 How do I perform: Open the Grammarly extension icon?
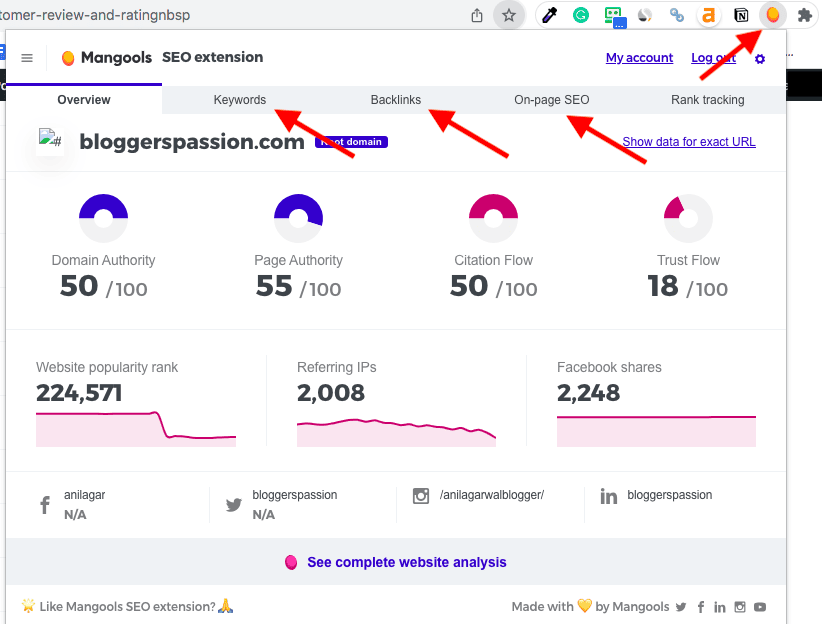(x=580, y=15)
